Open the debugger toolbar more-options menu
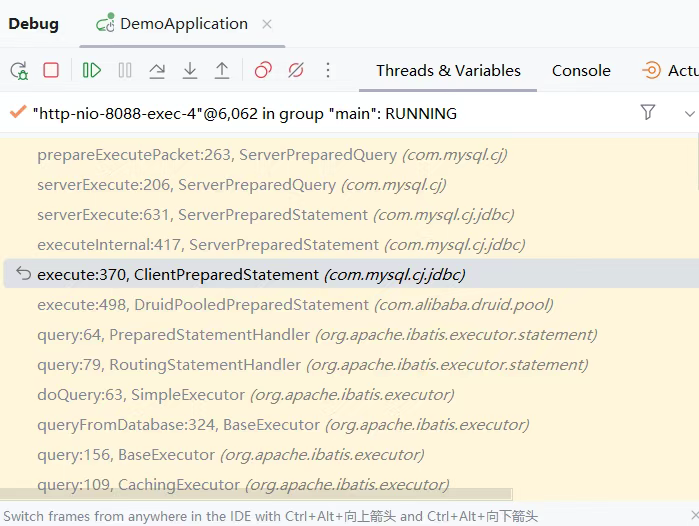Image resolution: width=699 pixels, height=526 pixels. (328, 70)
